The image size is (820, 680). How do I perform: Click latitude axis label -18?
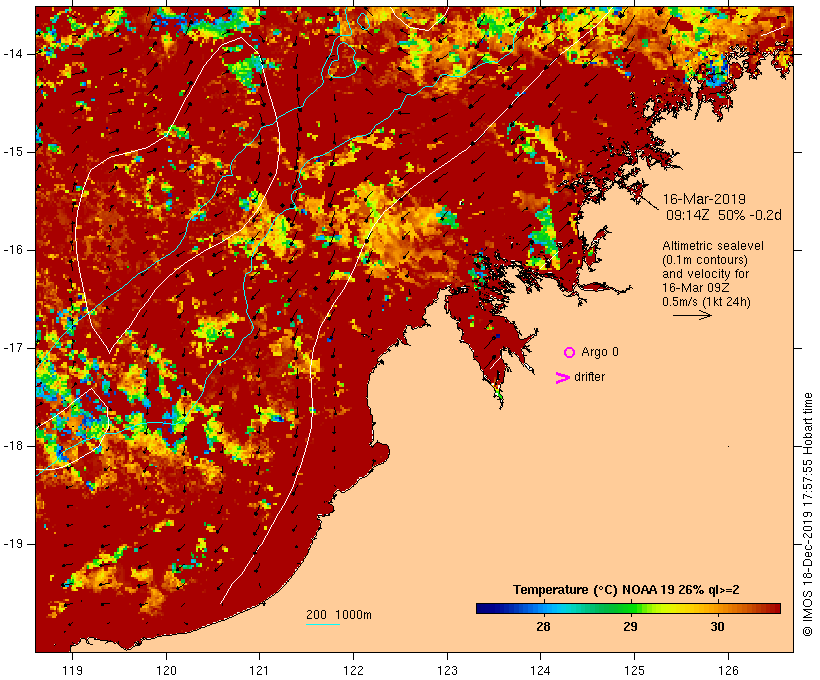click(x=13, y=446)
